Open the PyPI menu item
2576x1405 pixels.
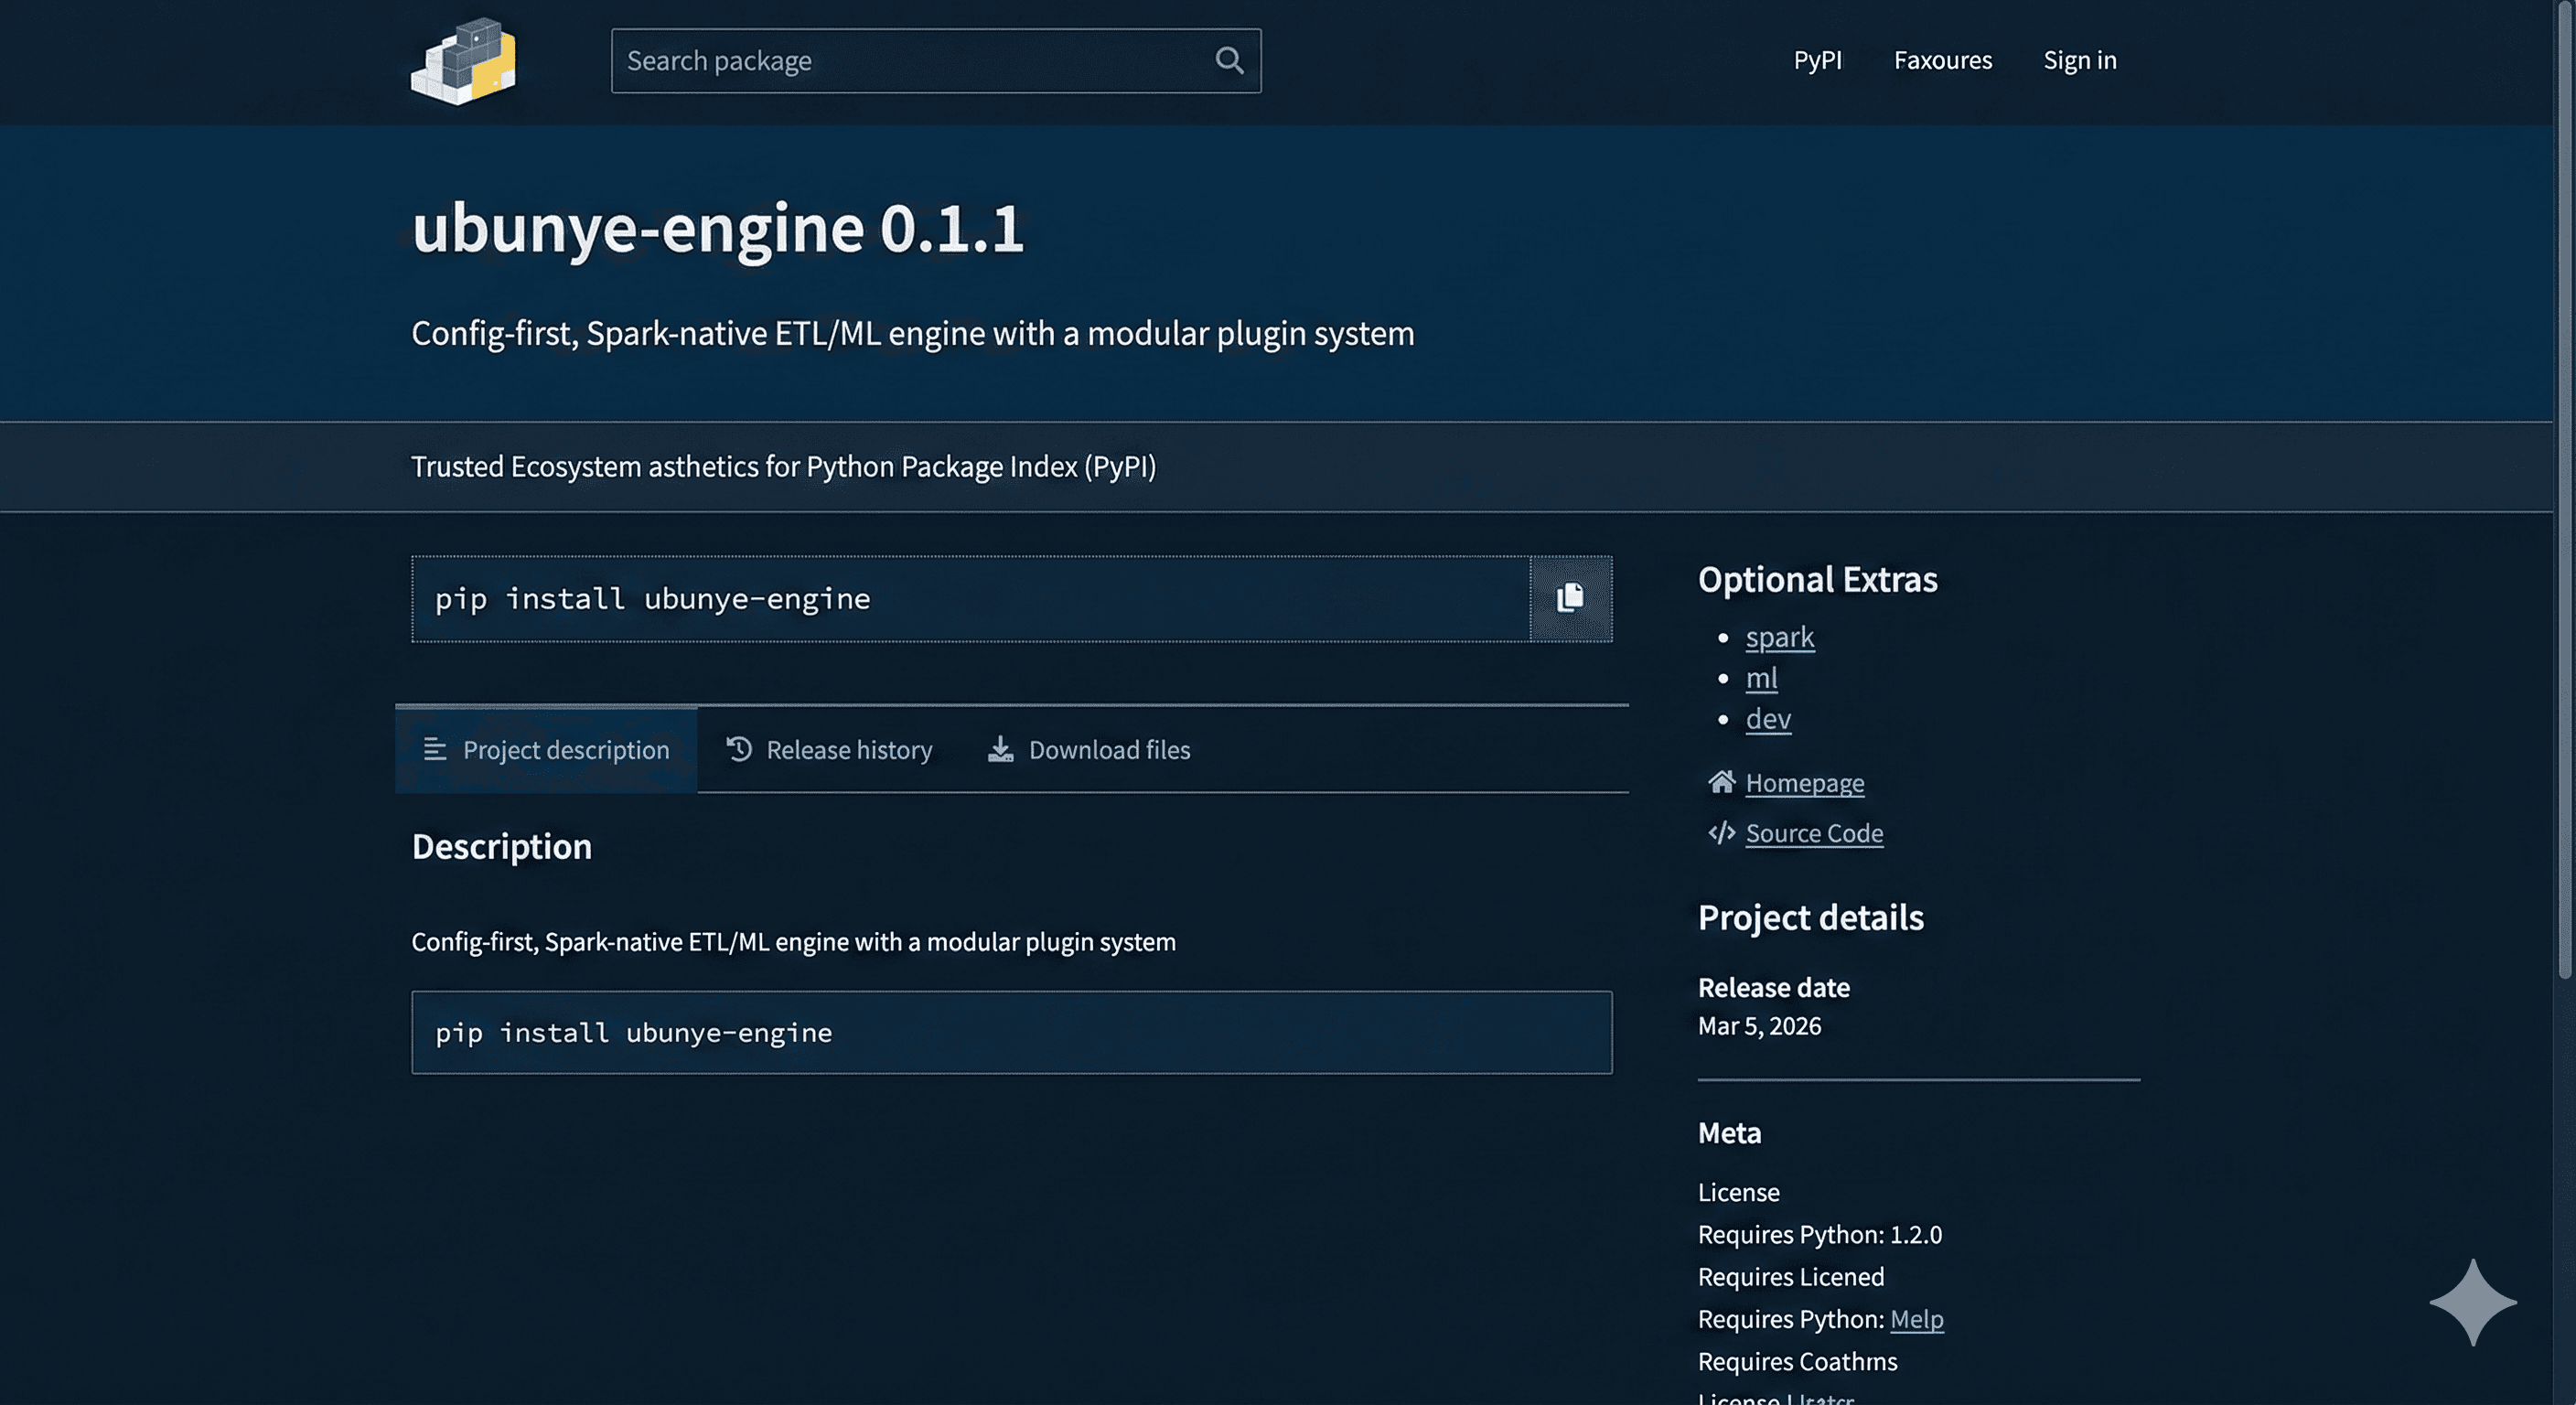1818,60
